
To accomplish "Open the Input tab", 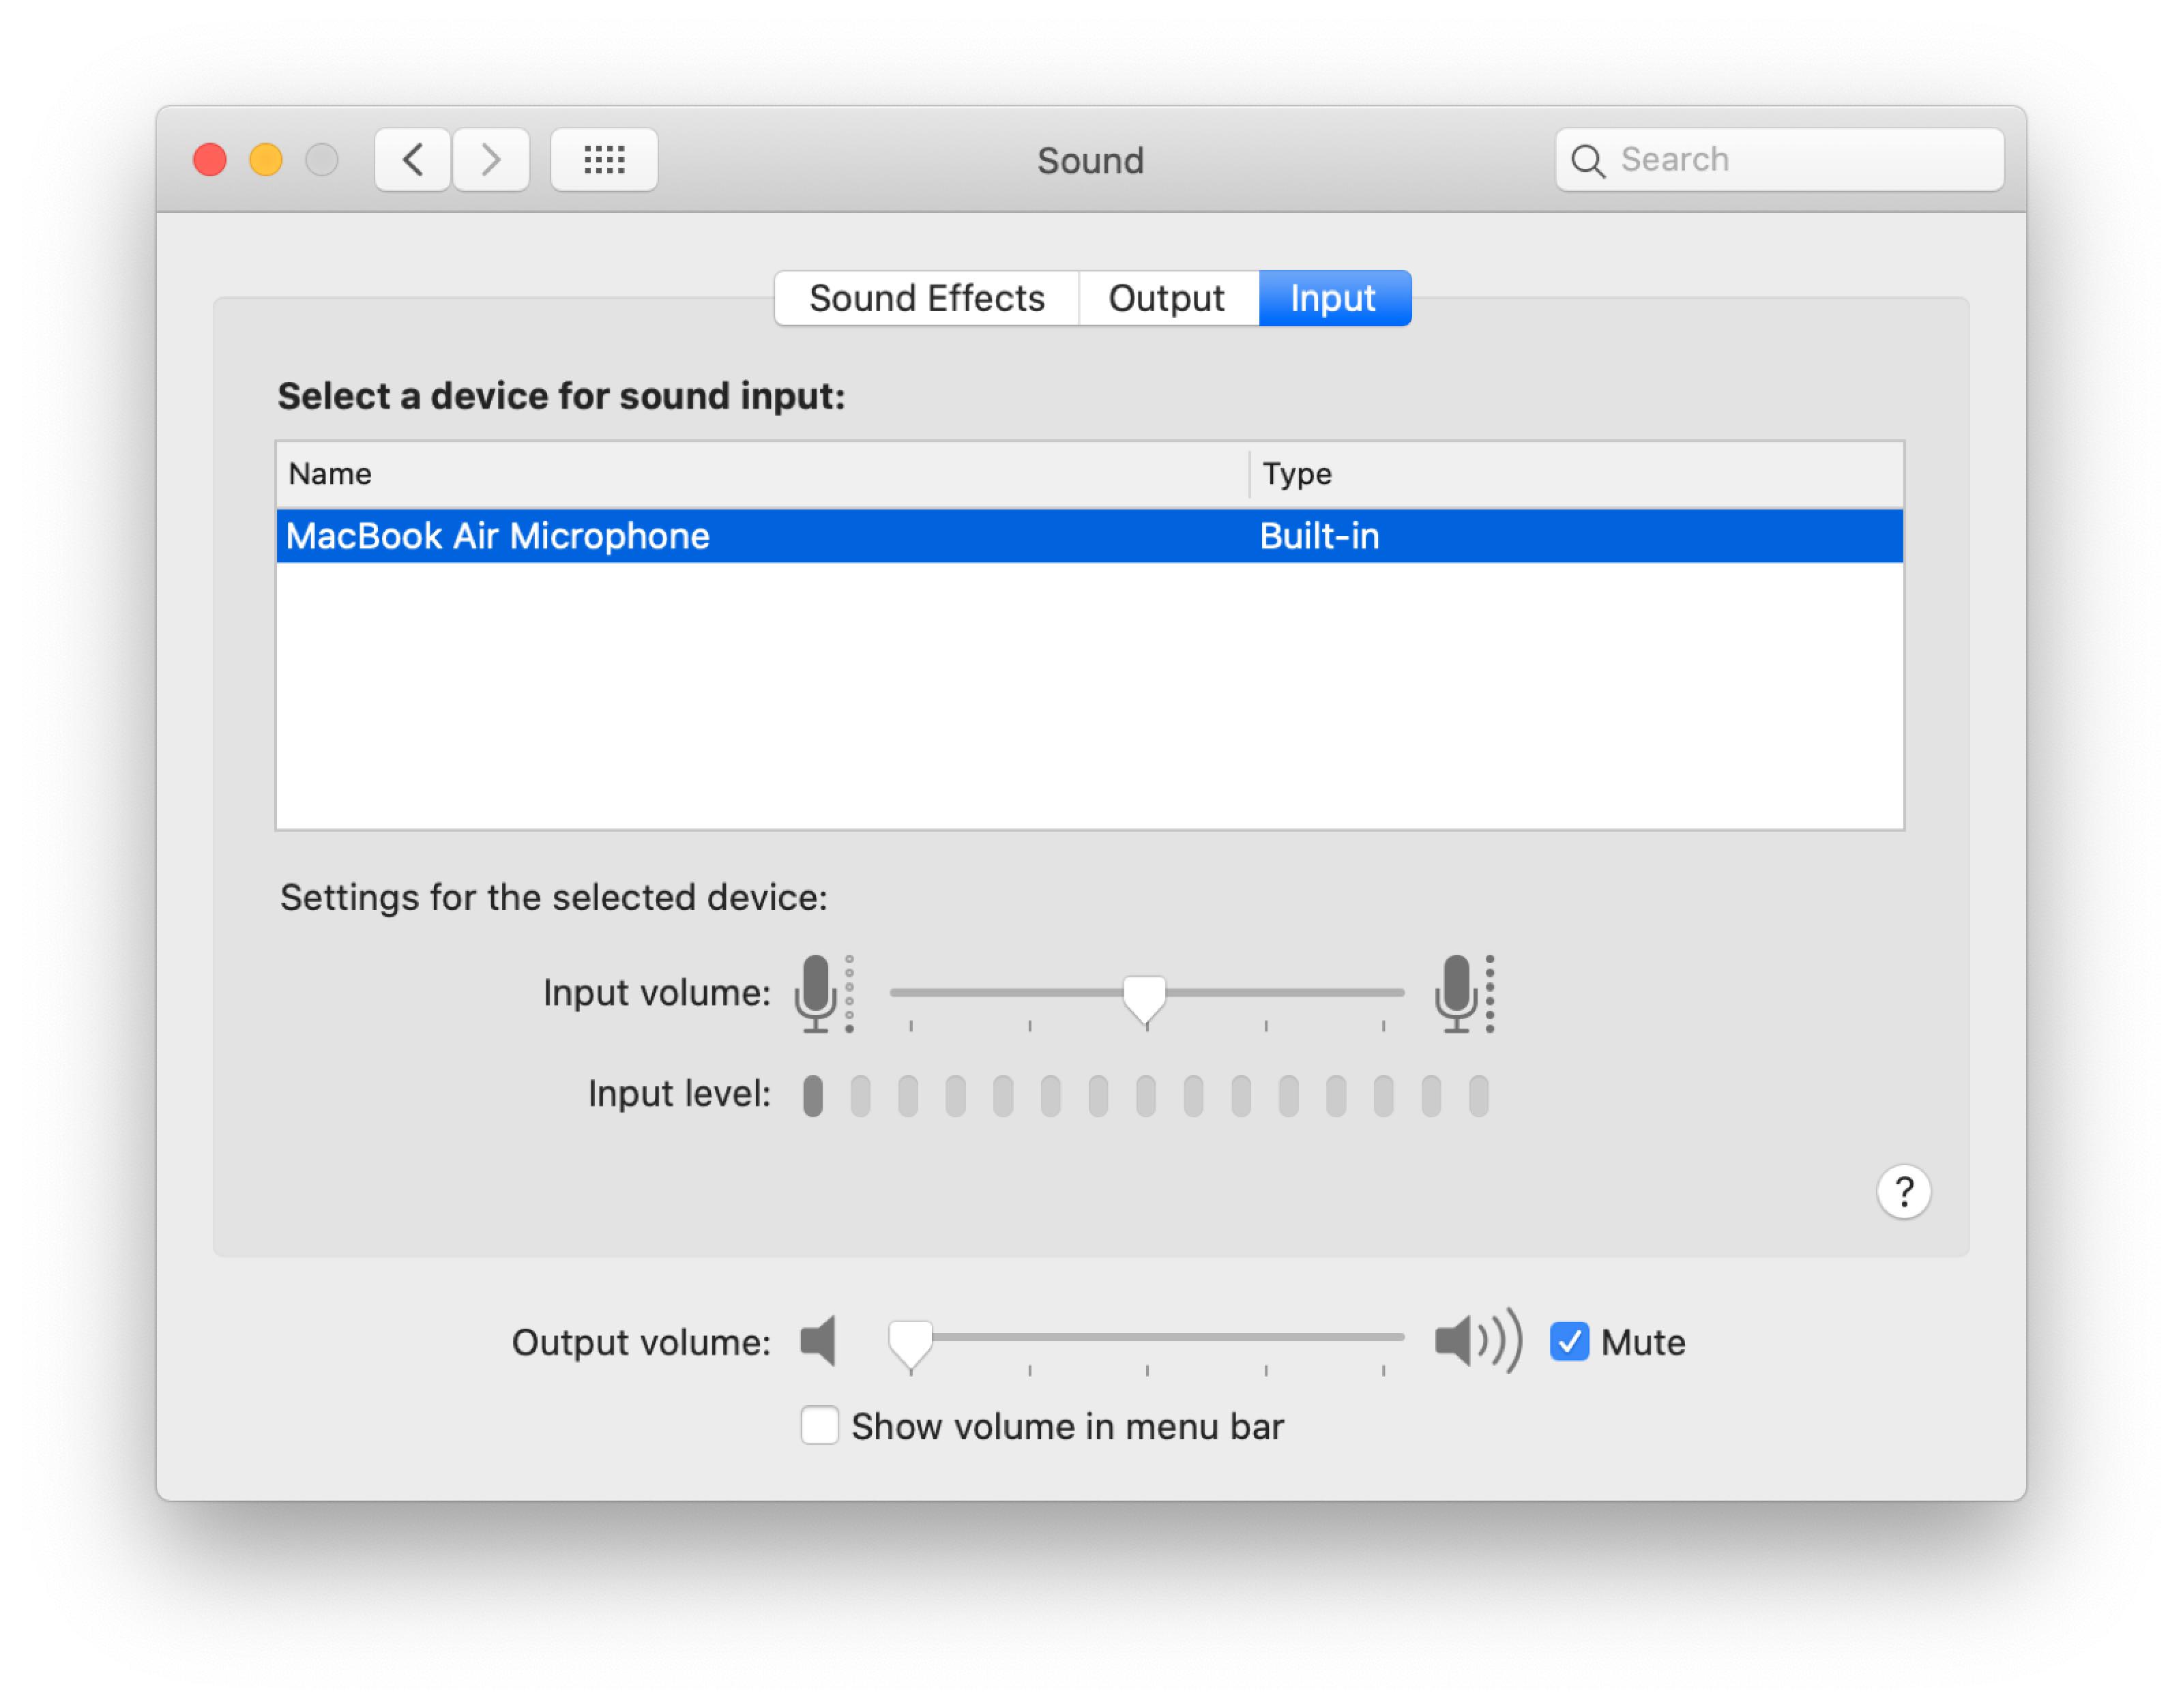I will [1334, 297].
